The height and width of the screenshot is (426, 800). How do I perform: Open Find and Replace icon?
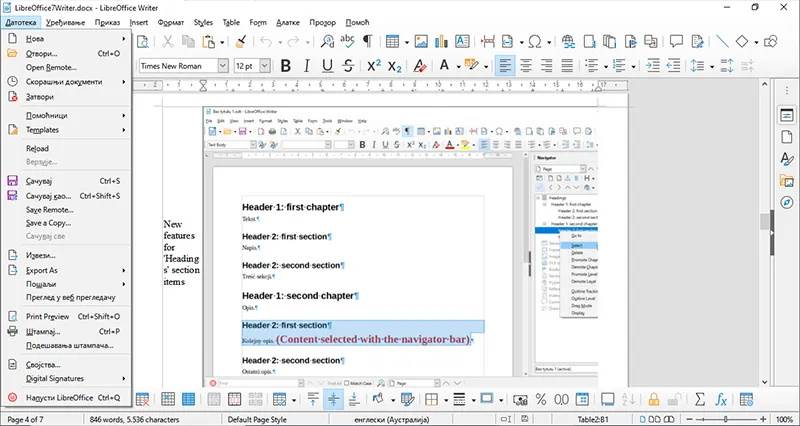coord(327,41)
